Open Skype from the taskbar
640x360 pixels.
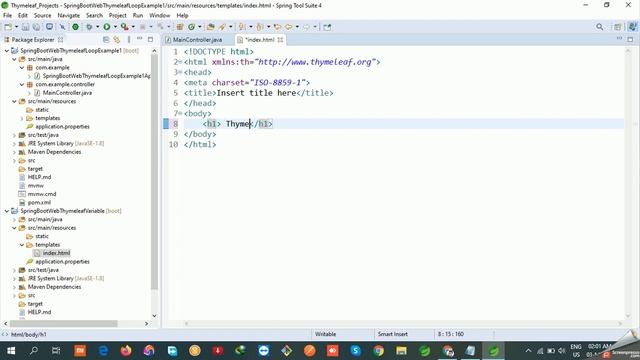coord(356,351)
